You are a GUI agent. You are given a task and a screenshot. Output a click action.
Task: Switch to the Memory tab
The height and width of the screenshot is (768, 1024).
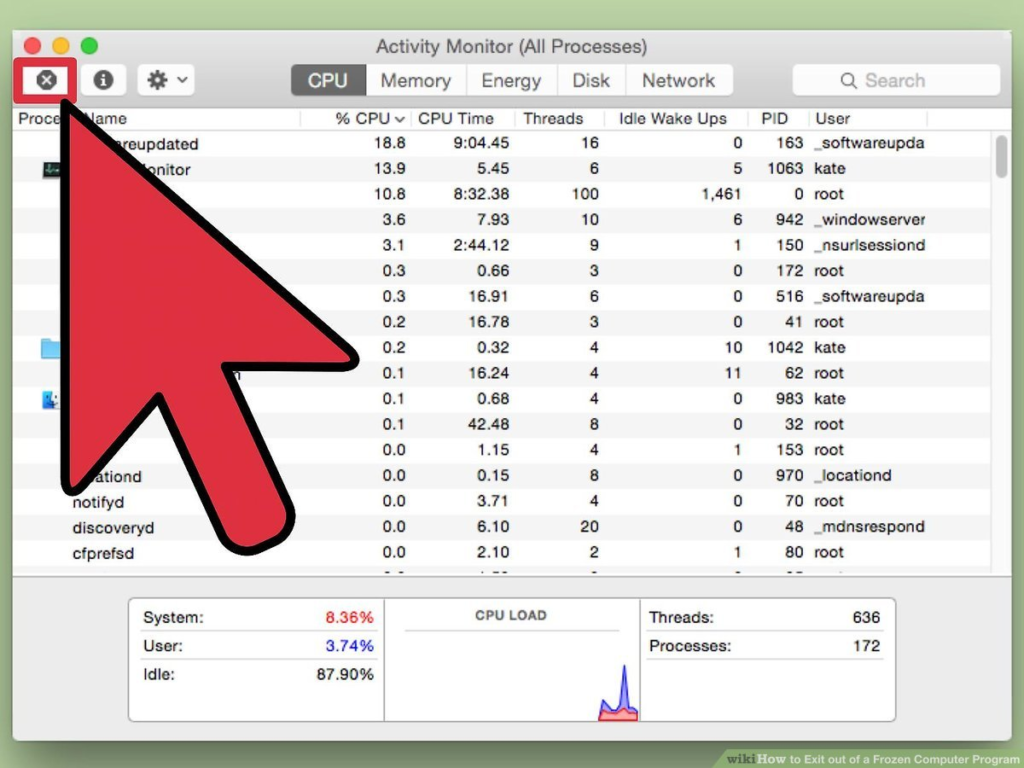click(415, 80)
